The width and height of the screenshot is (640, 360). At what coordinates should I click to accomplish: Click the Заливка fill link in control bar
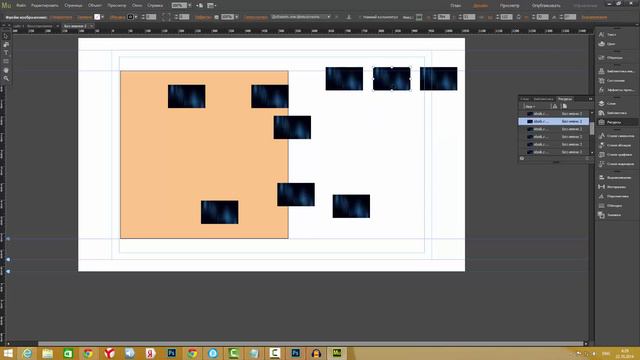click(84, 17)
